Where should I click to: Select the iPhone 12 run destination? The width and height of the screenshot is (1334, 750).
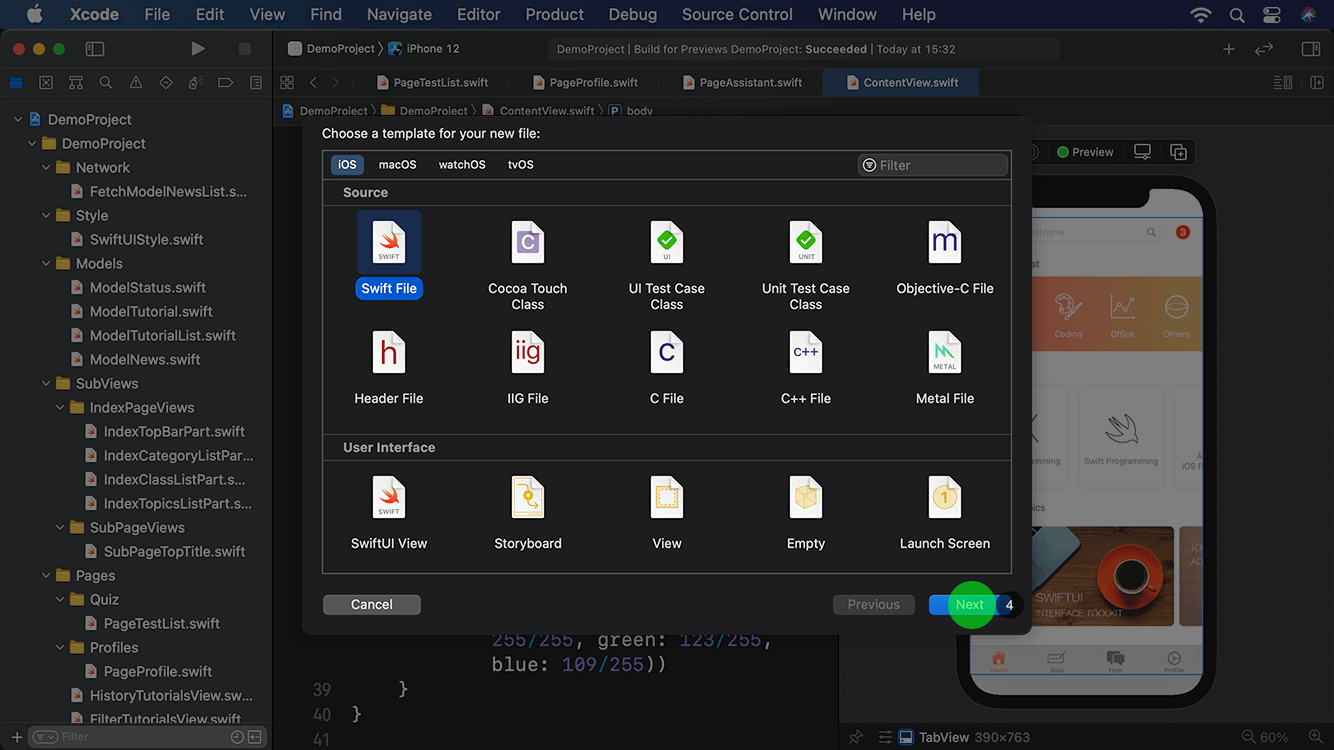click(424, 48)
